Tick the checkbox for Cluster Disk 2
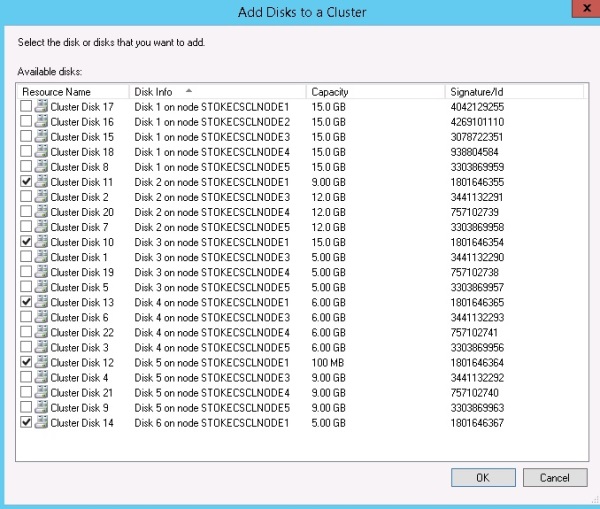This screenshot has height=509, width=600. (x=26, y=197)
